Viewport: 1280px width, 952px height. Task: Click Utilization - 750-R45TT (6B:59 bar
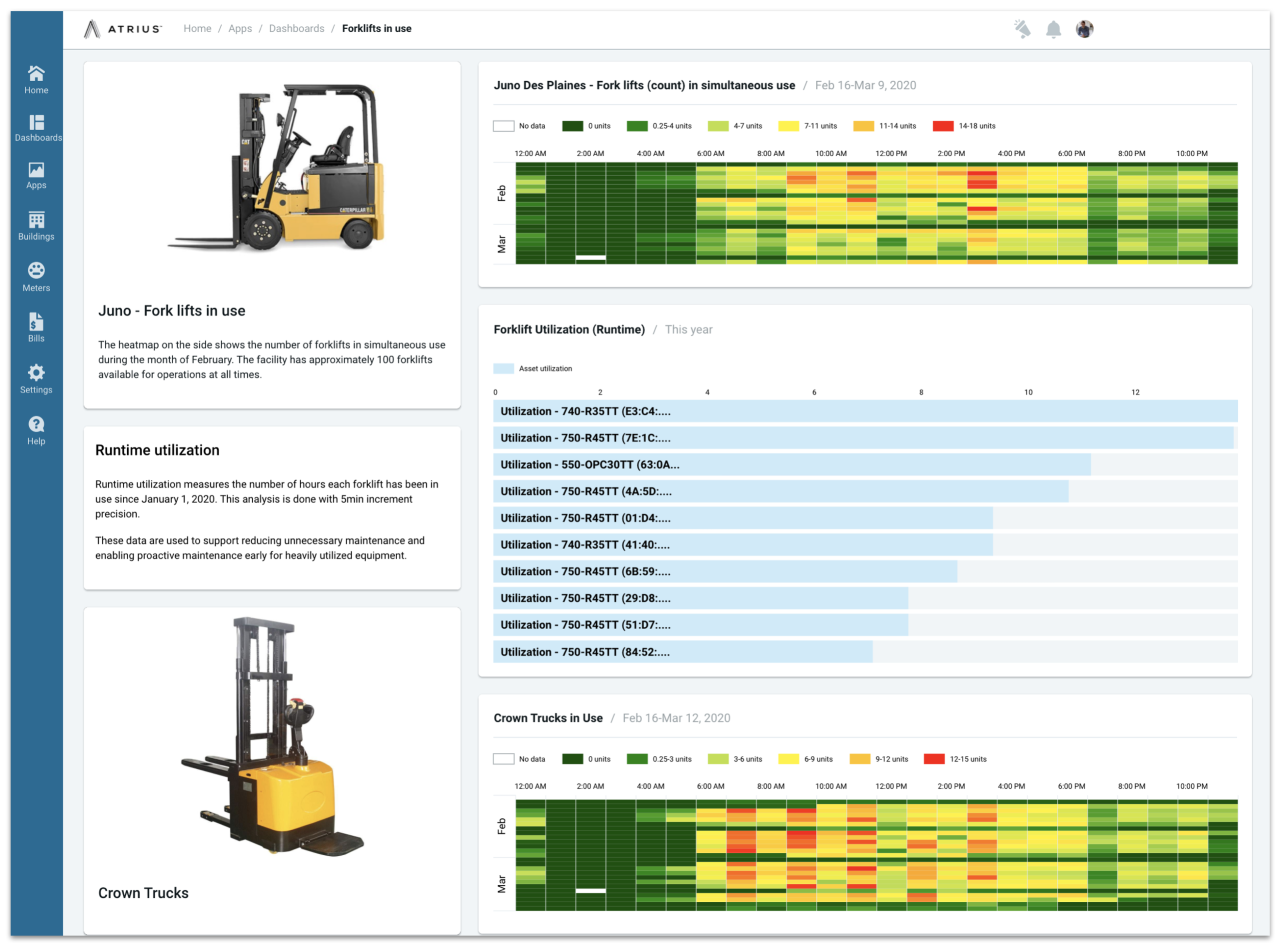pos(725,571)
